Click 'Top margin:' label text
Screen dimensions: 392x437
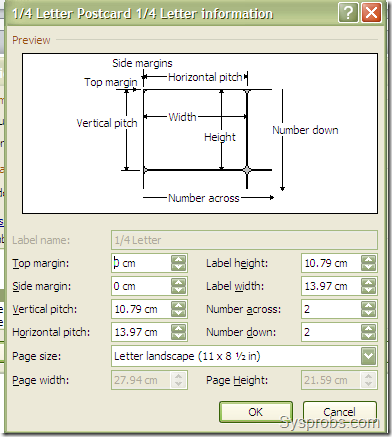pos(41,263)
